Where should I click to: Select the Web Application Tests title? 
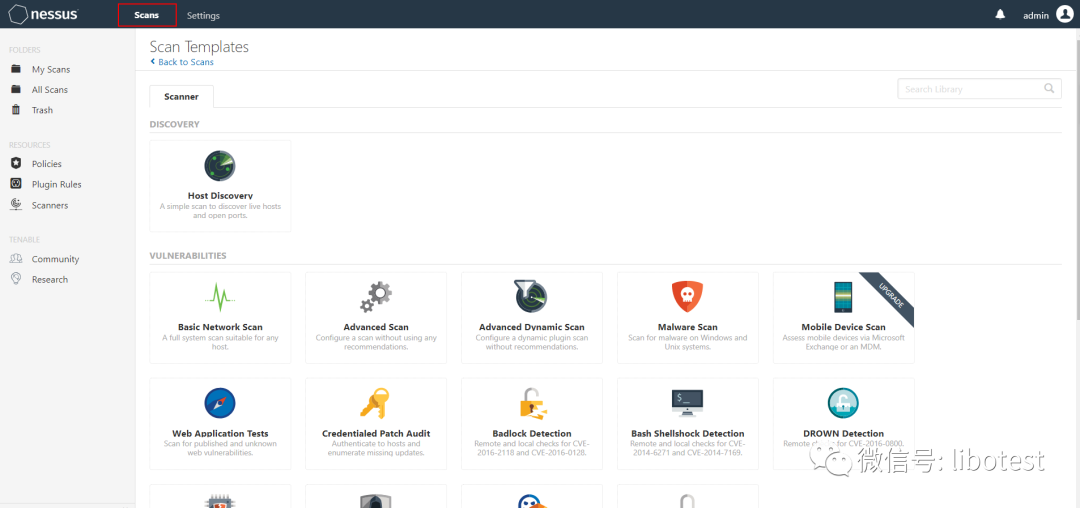(220, 434)
